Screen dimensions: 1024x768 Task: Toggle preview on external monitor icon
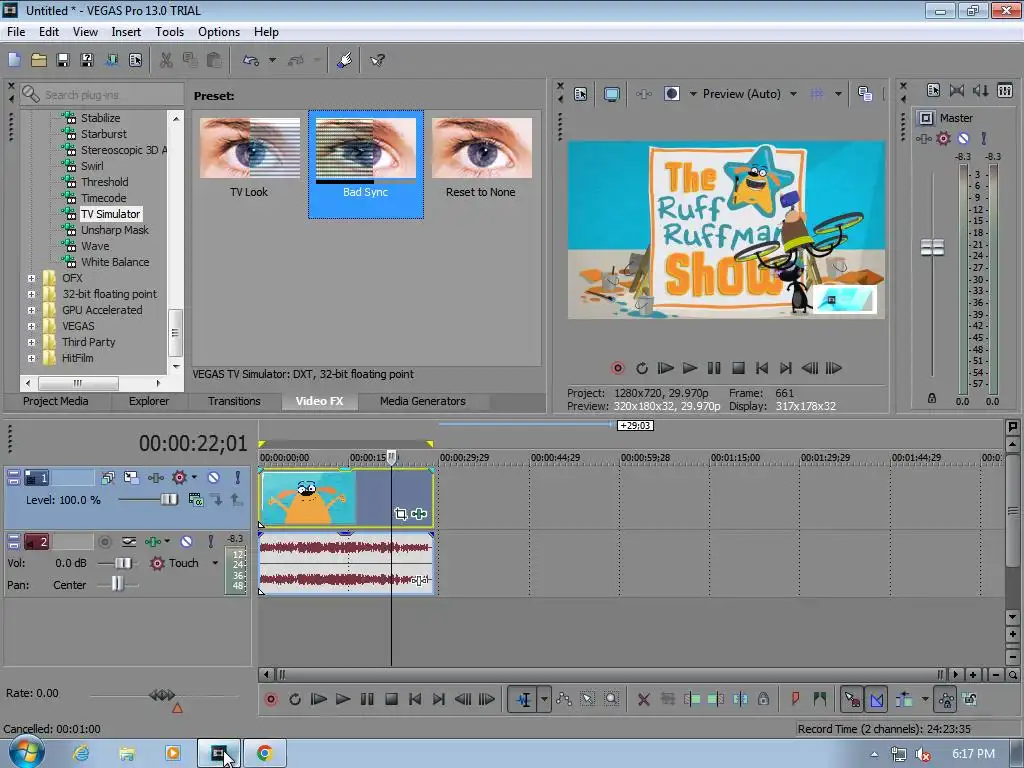(x=611, y=94)
